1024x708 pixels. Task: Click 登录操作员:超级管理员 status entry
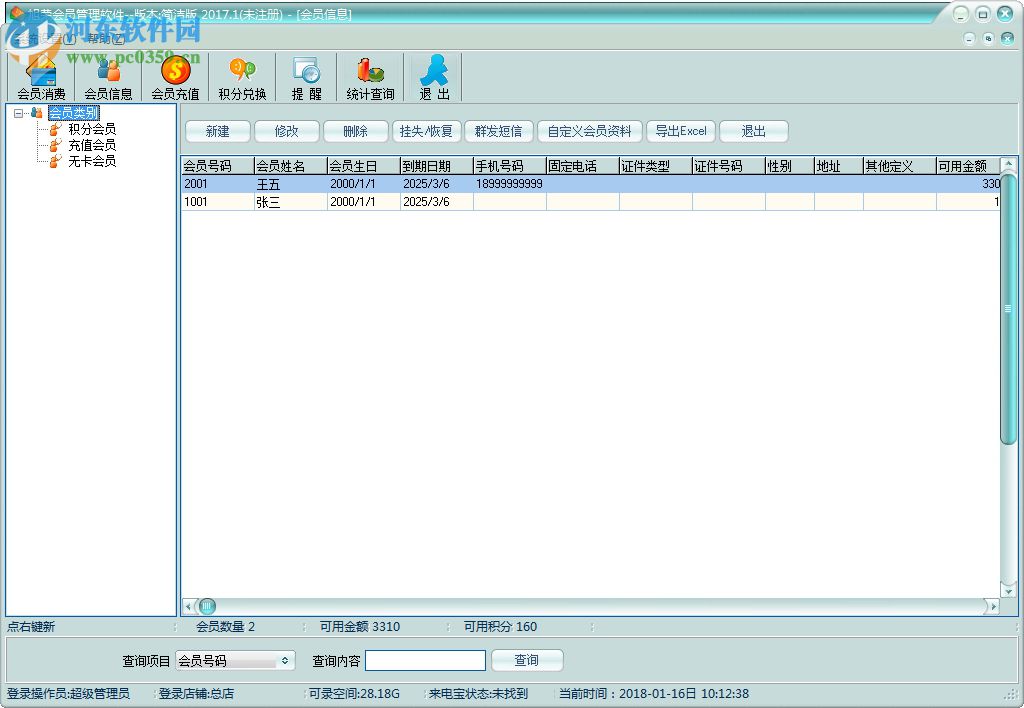(x=69, y=694)
